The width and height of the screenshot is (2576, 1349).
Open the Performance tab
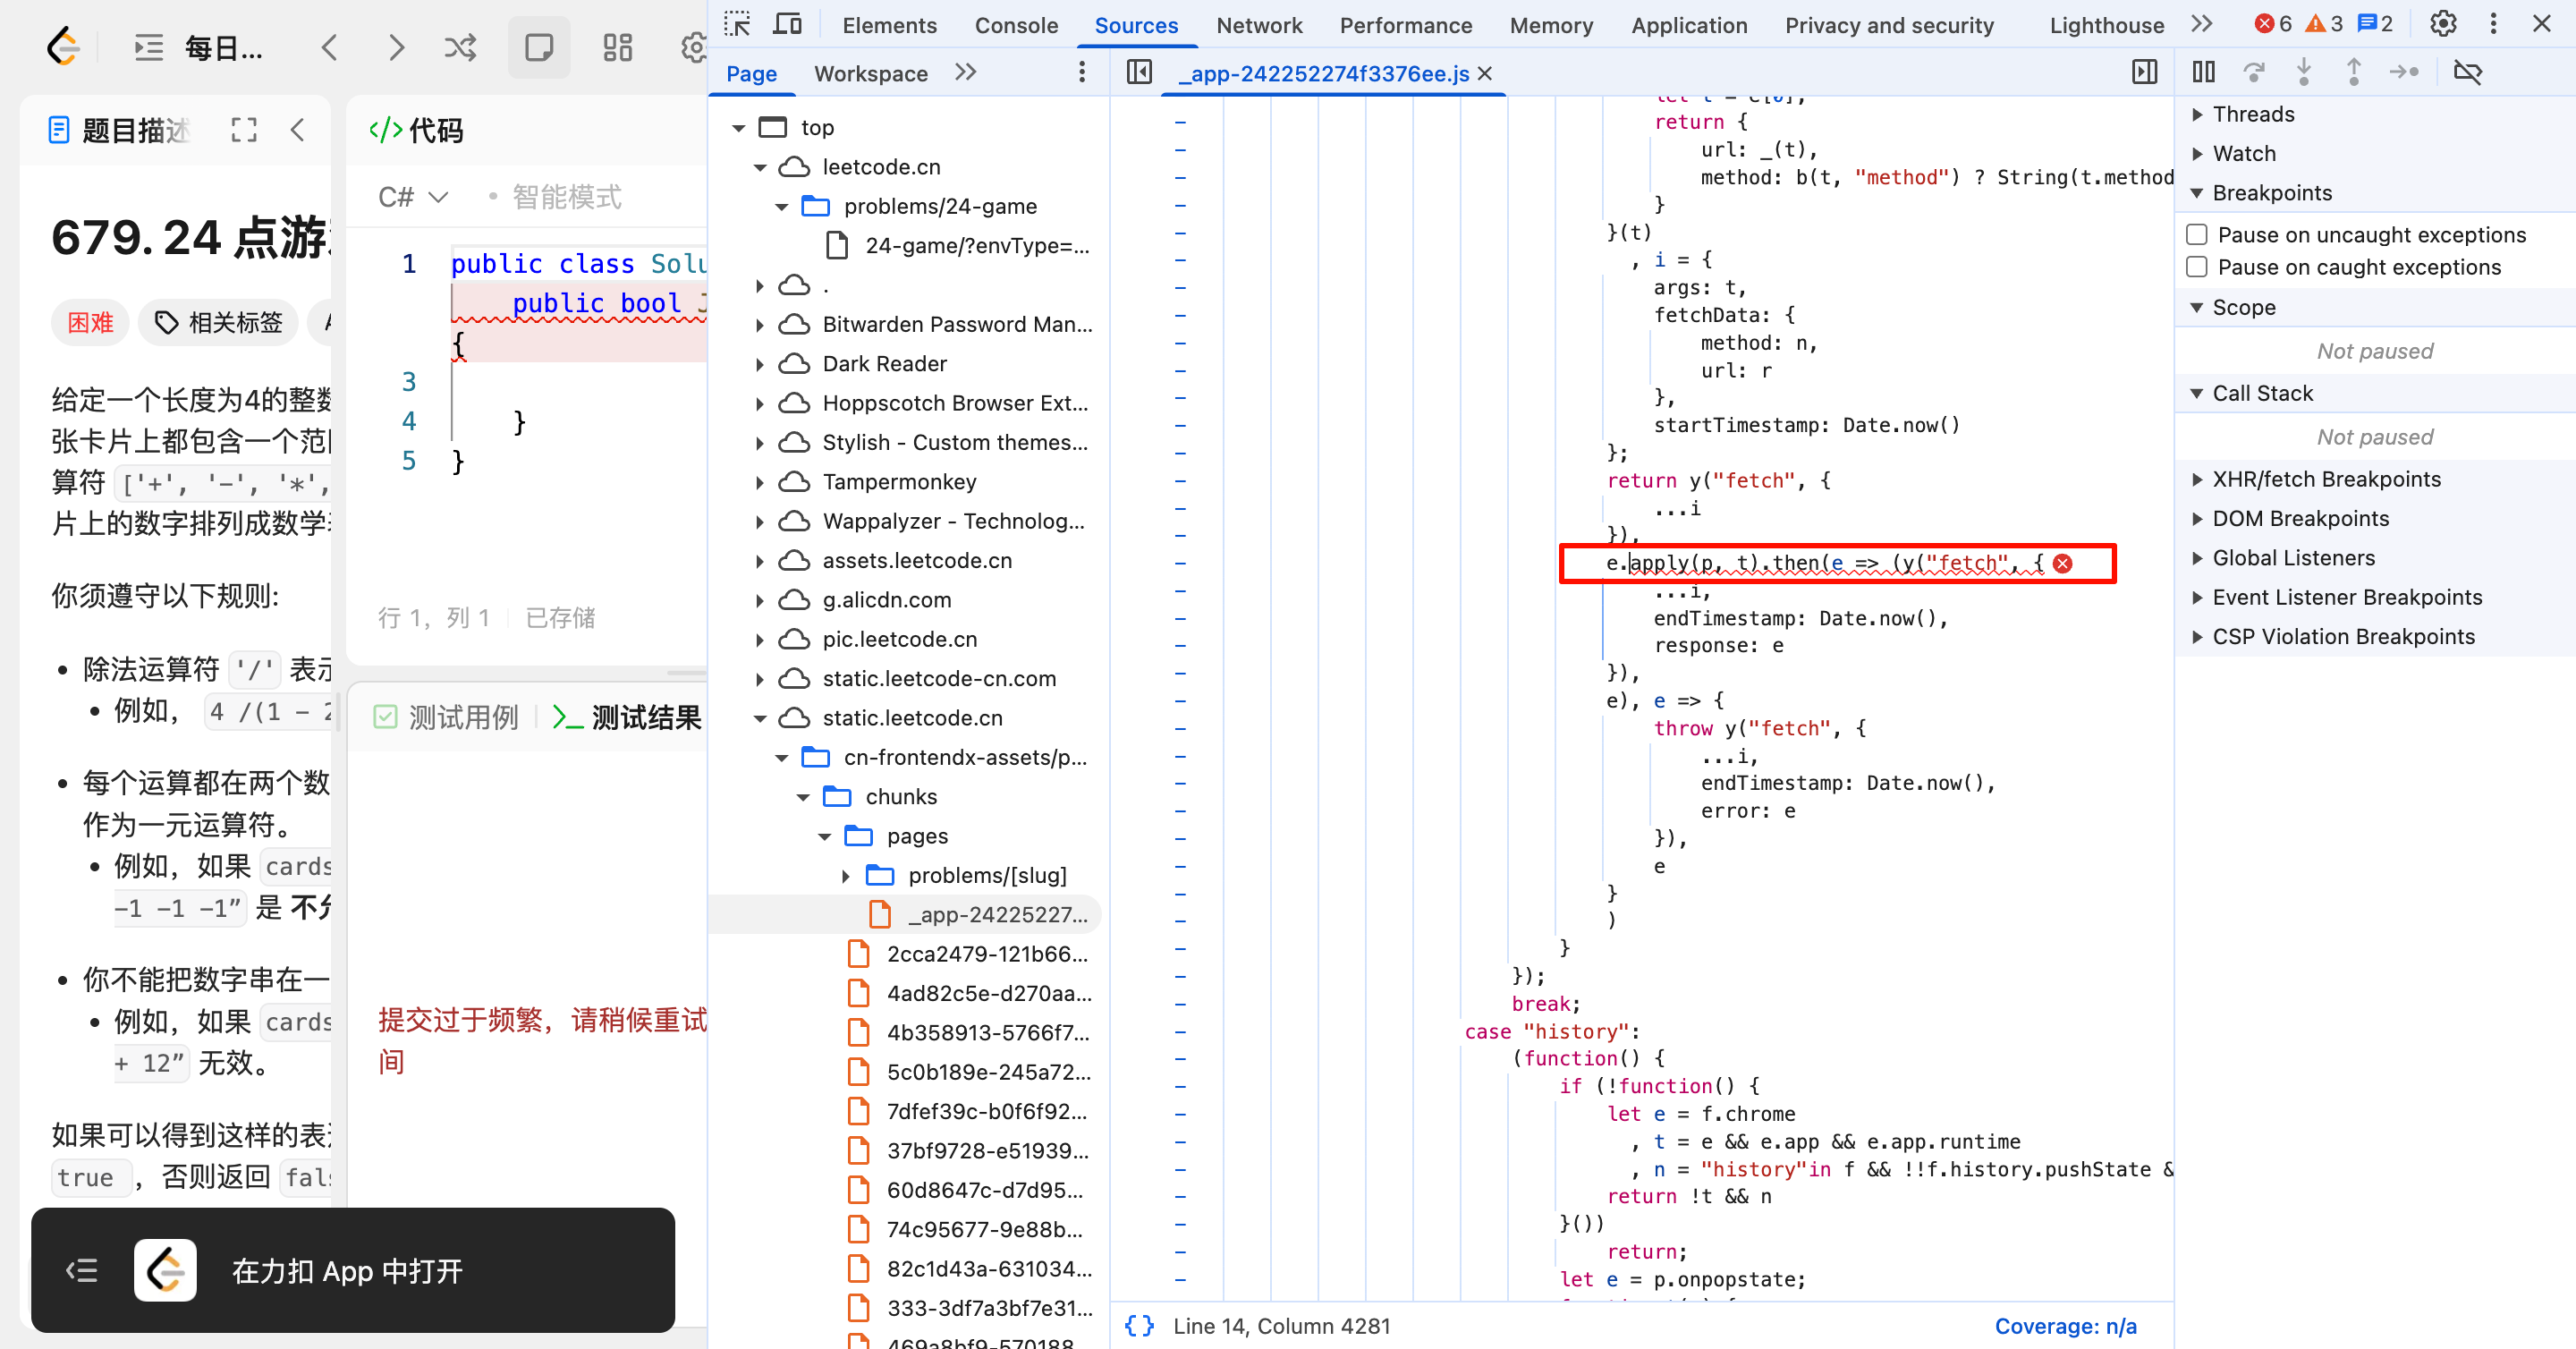point(1406,25)
